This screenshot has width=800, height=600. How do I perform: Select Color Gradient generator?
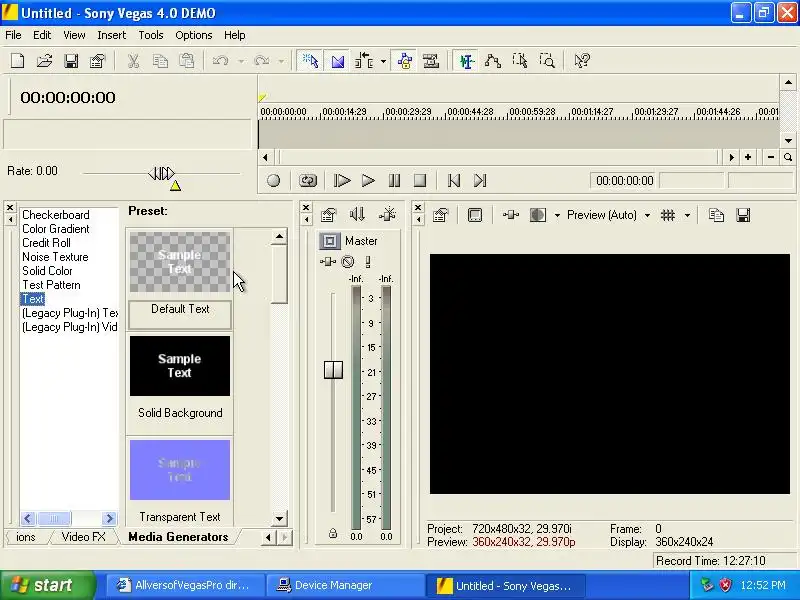click(56, 229)
